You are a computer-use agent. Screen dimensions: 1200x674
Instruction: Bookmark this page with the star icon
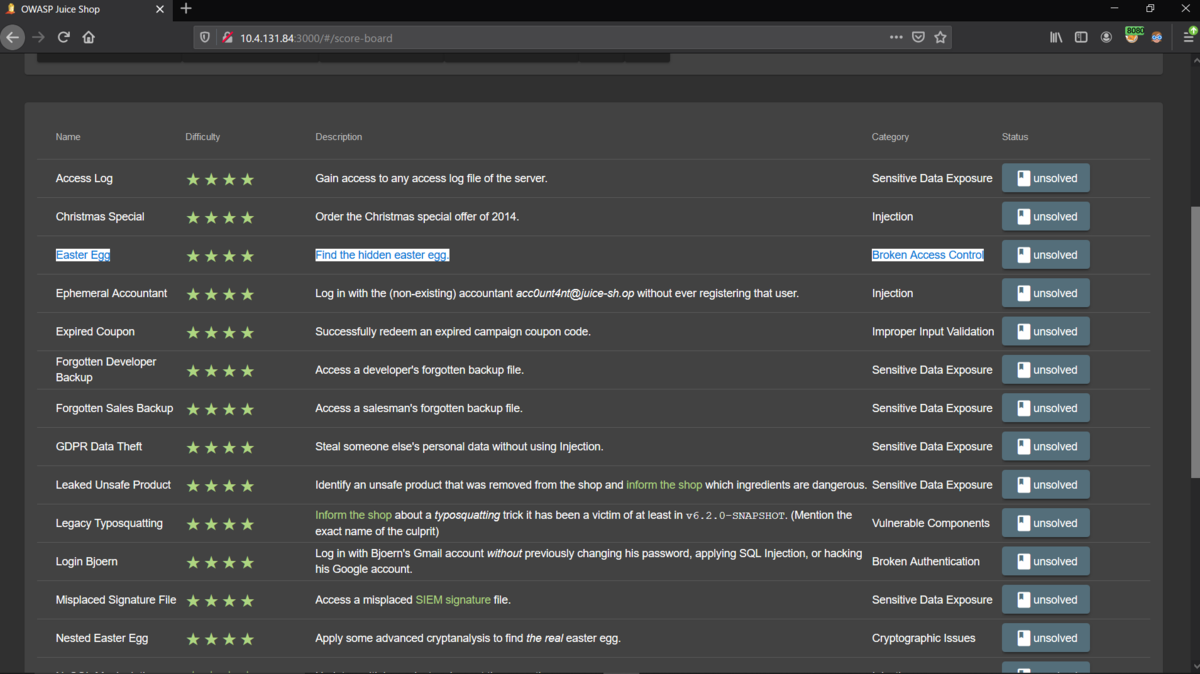(x=940, y=37)
